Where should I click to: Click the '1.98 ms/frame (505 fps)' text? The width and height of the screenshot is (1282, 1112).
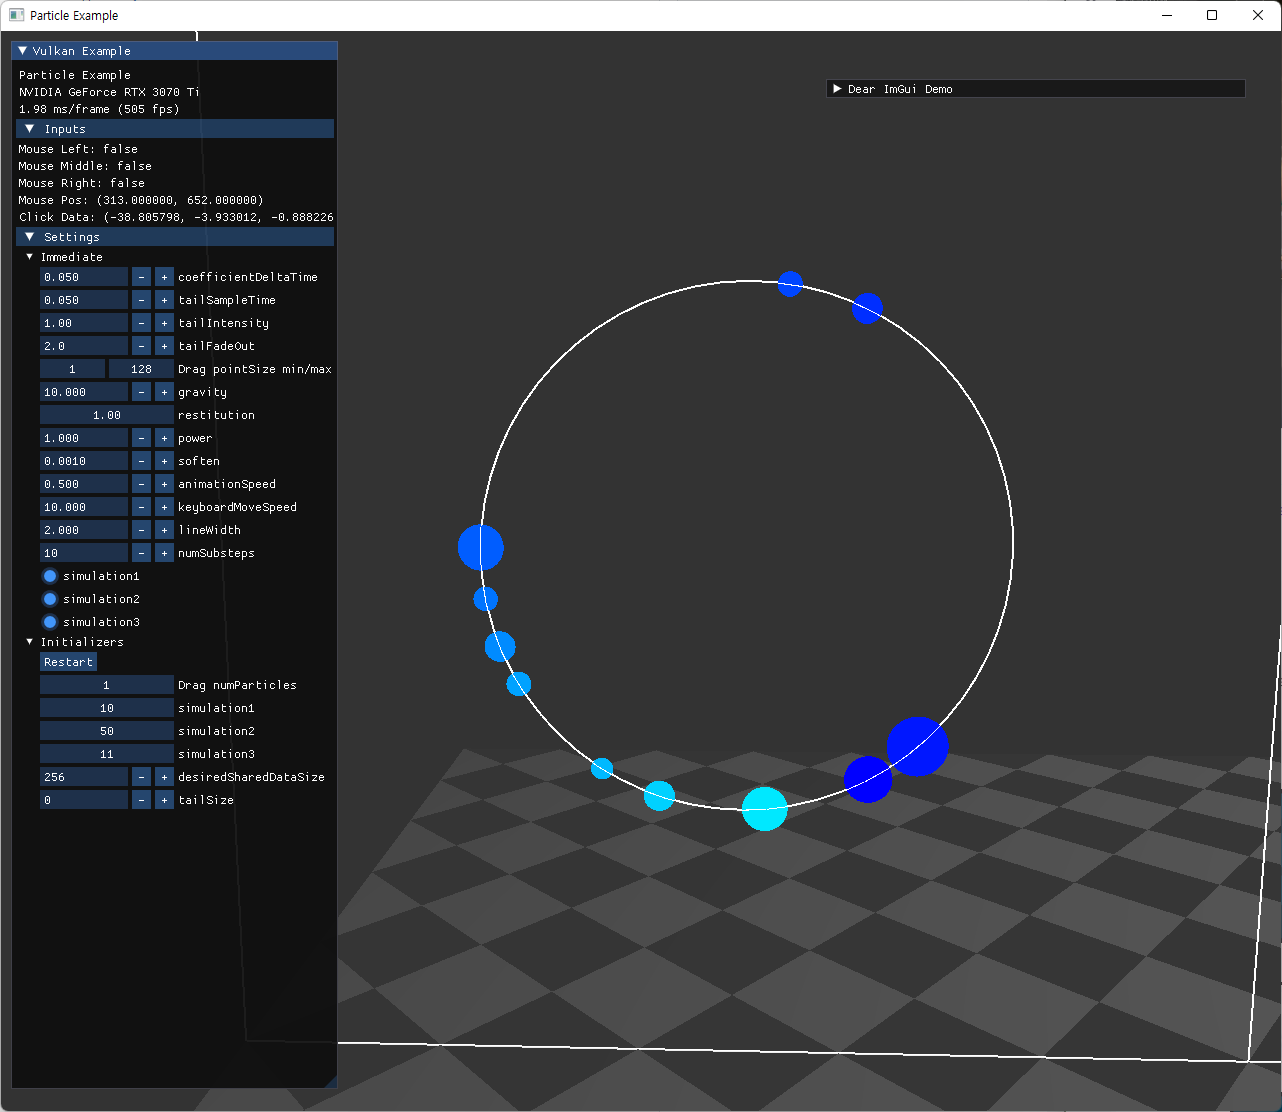tap(99, 109)
